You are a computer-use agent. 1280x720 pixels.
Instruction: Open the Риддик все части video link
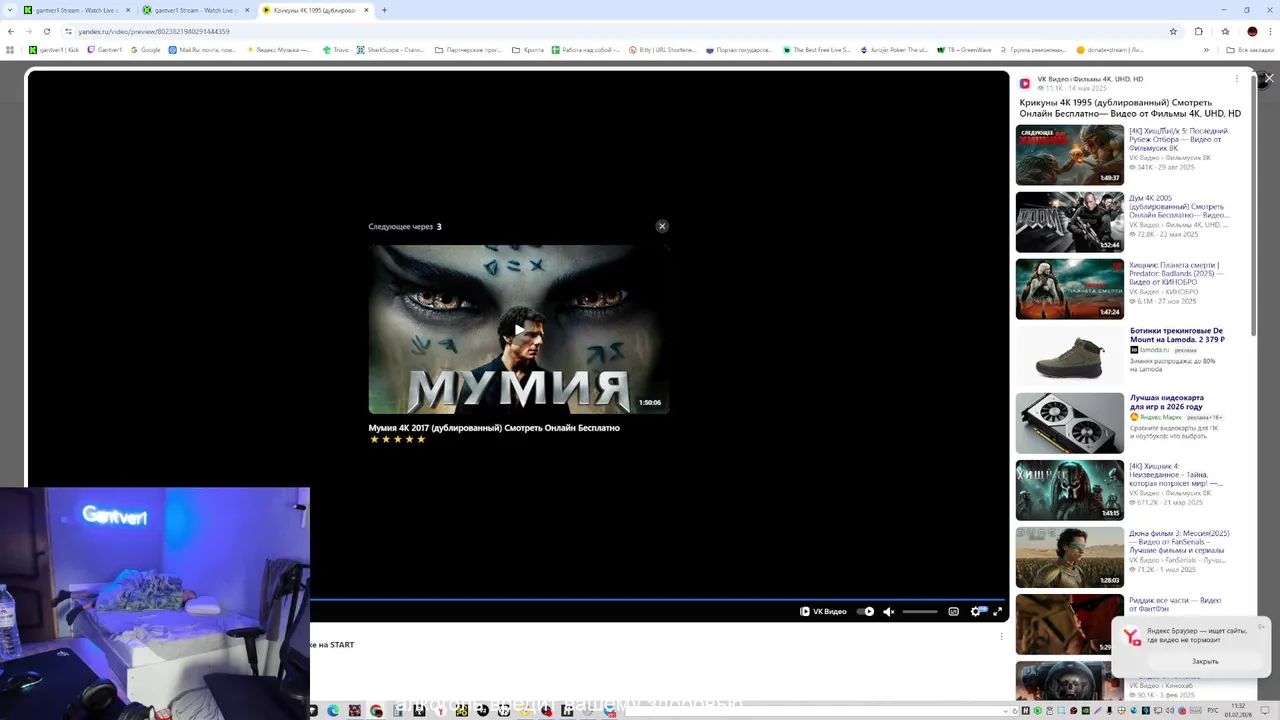[x=1175, y=604]
